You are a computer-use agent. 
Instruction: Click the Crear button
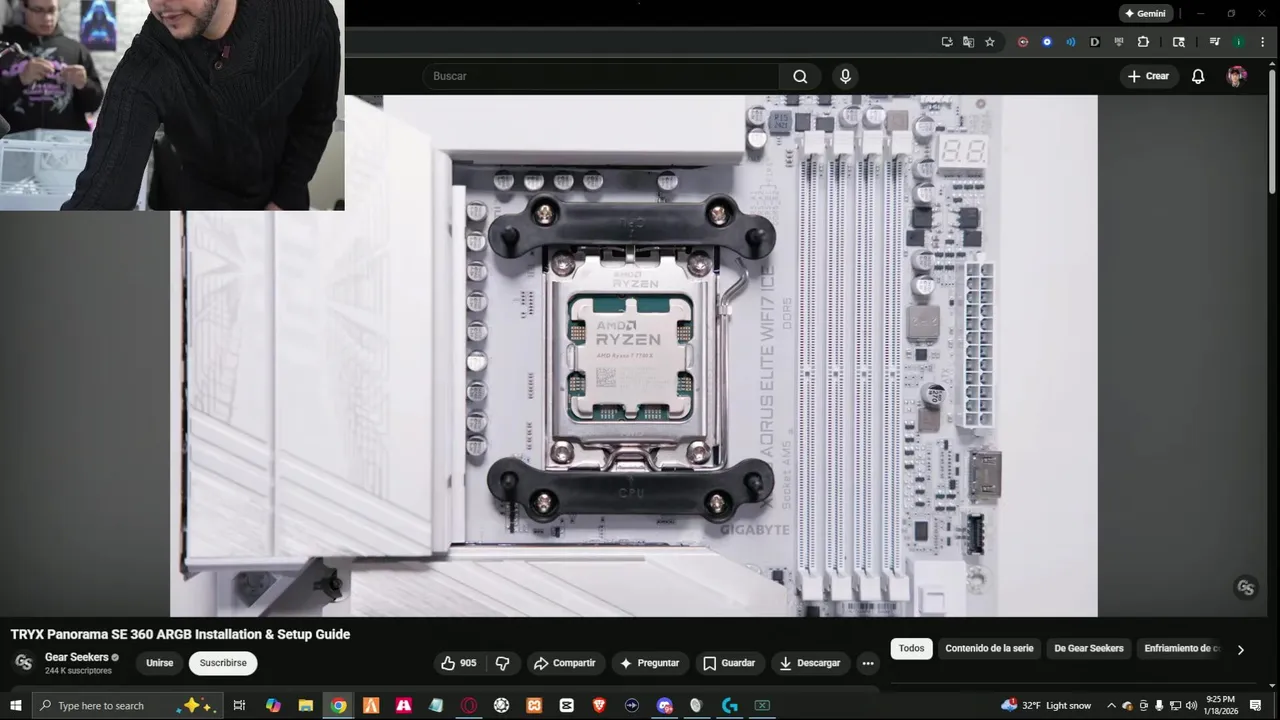pos(1148,76)
